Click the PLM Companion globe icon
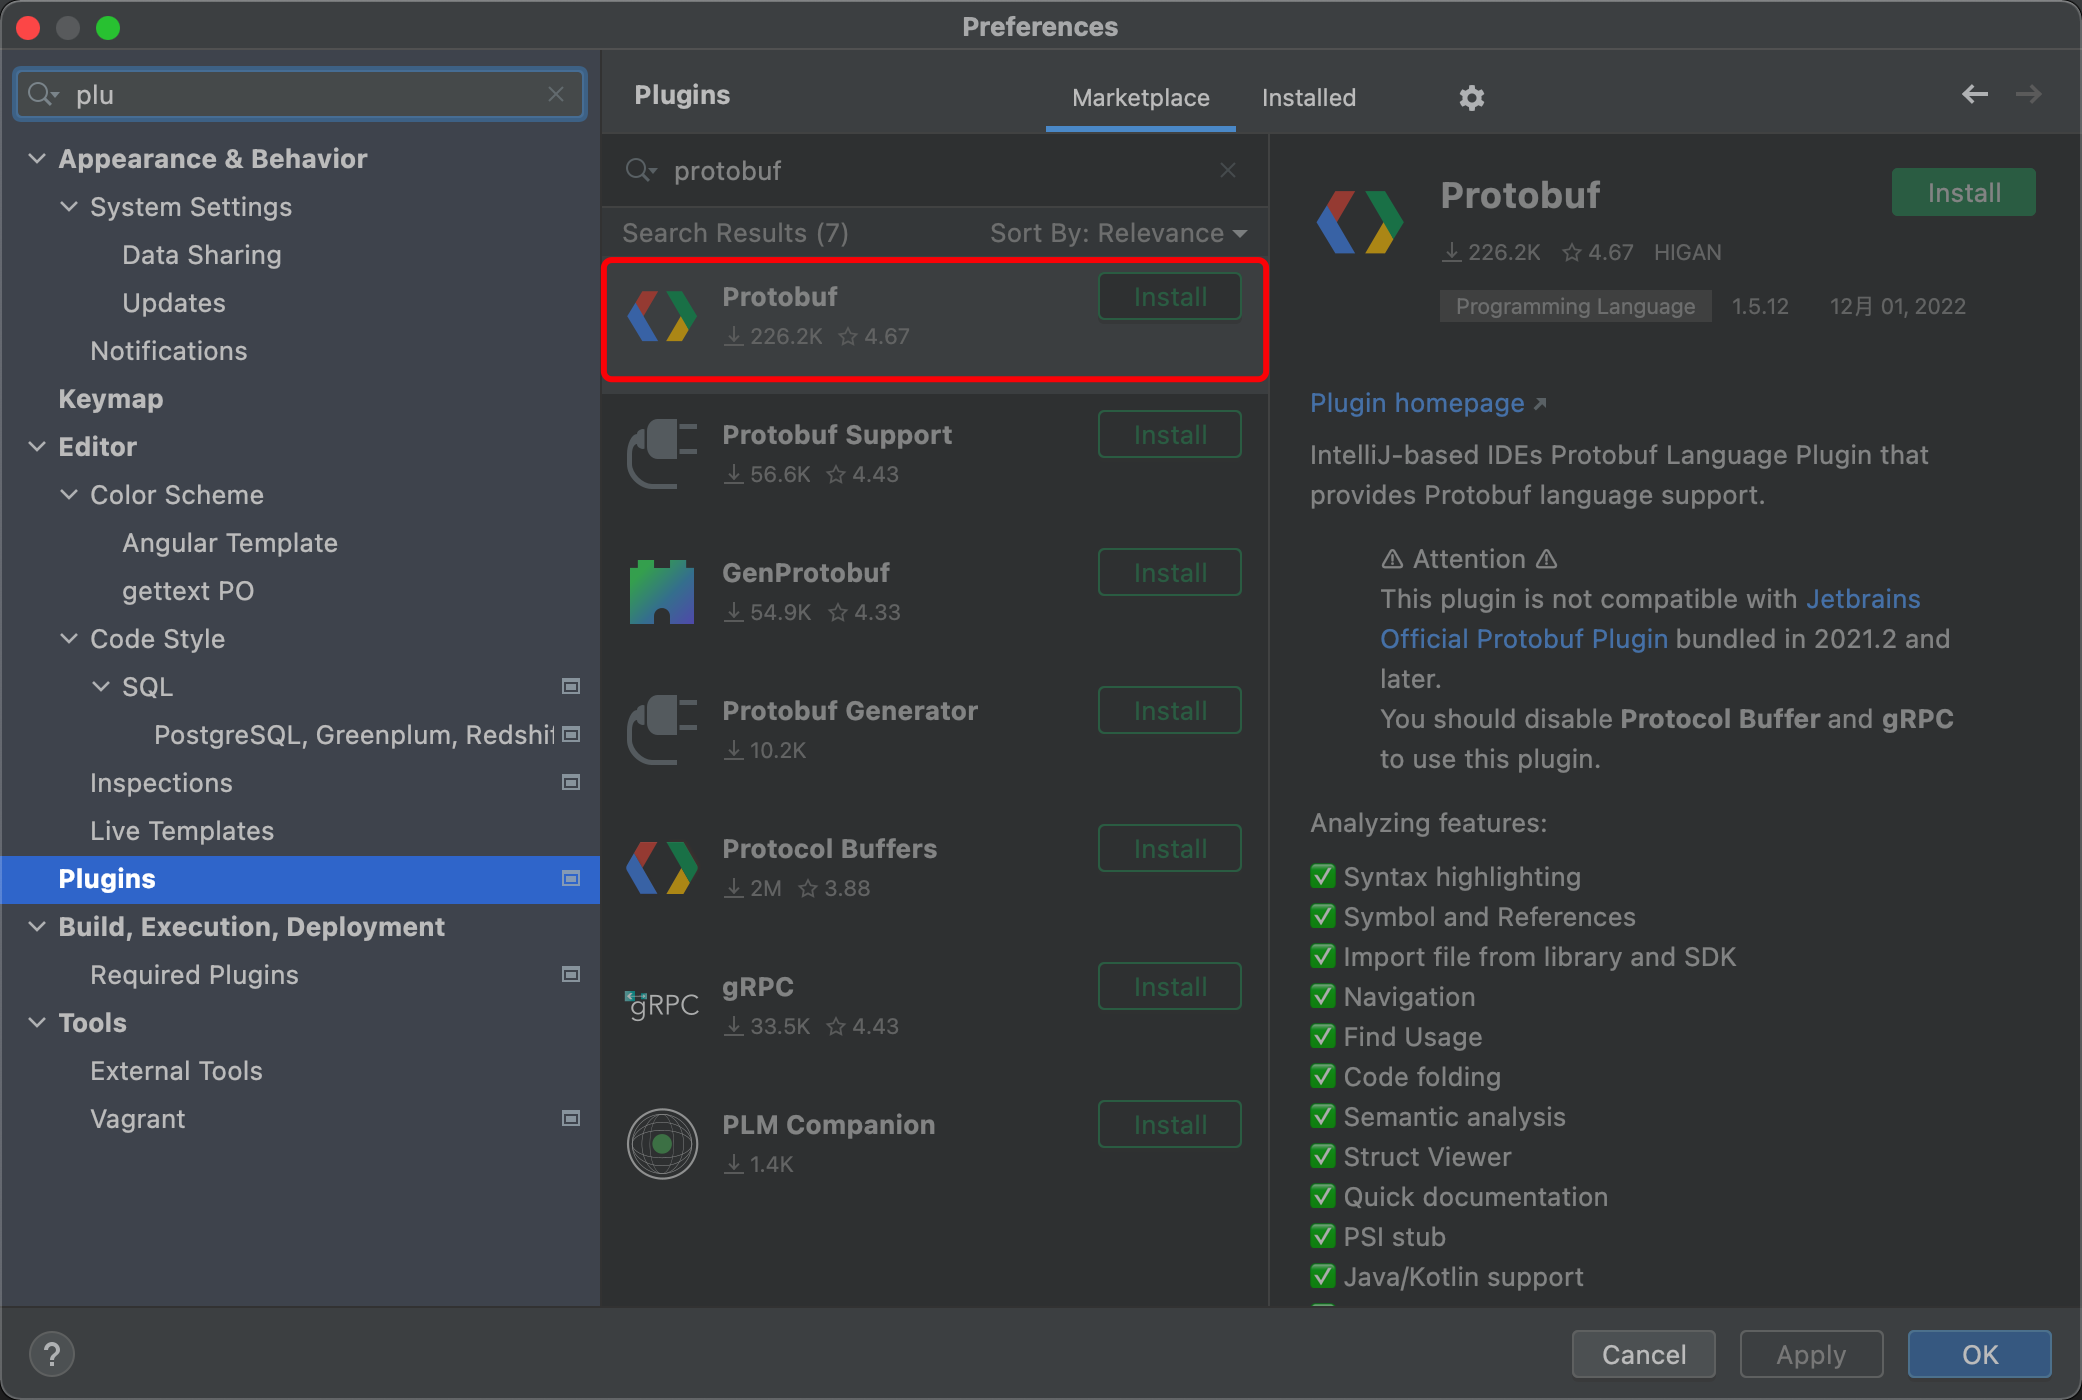 (x=661, y=1144)
